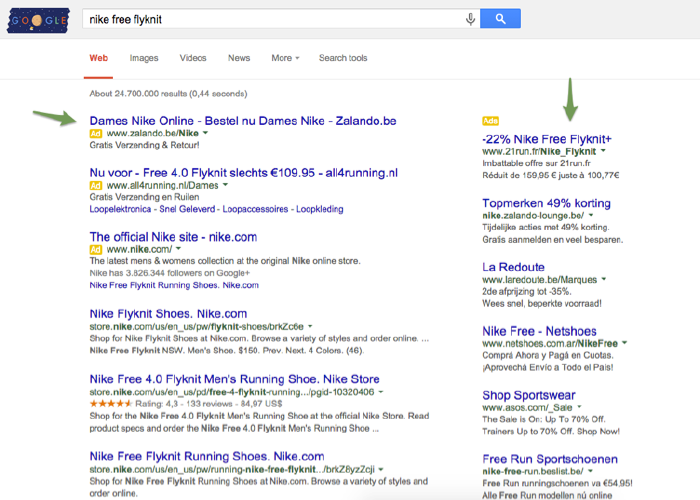
Task: Expand arrow beside pgid-10320406 URL
Action: click(381, 392)
